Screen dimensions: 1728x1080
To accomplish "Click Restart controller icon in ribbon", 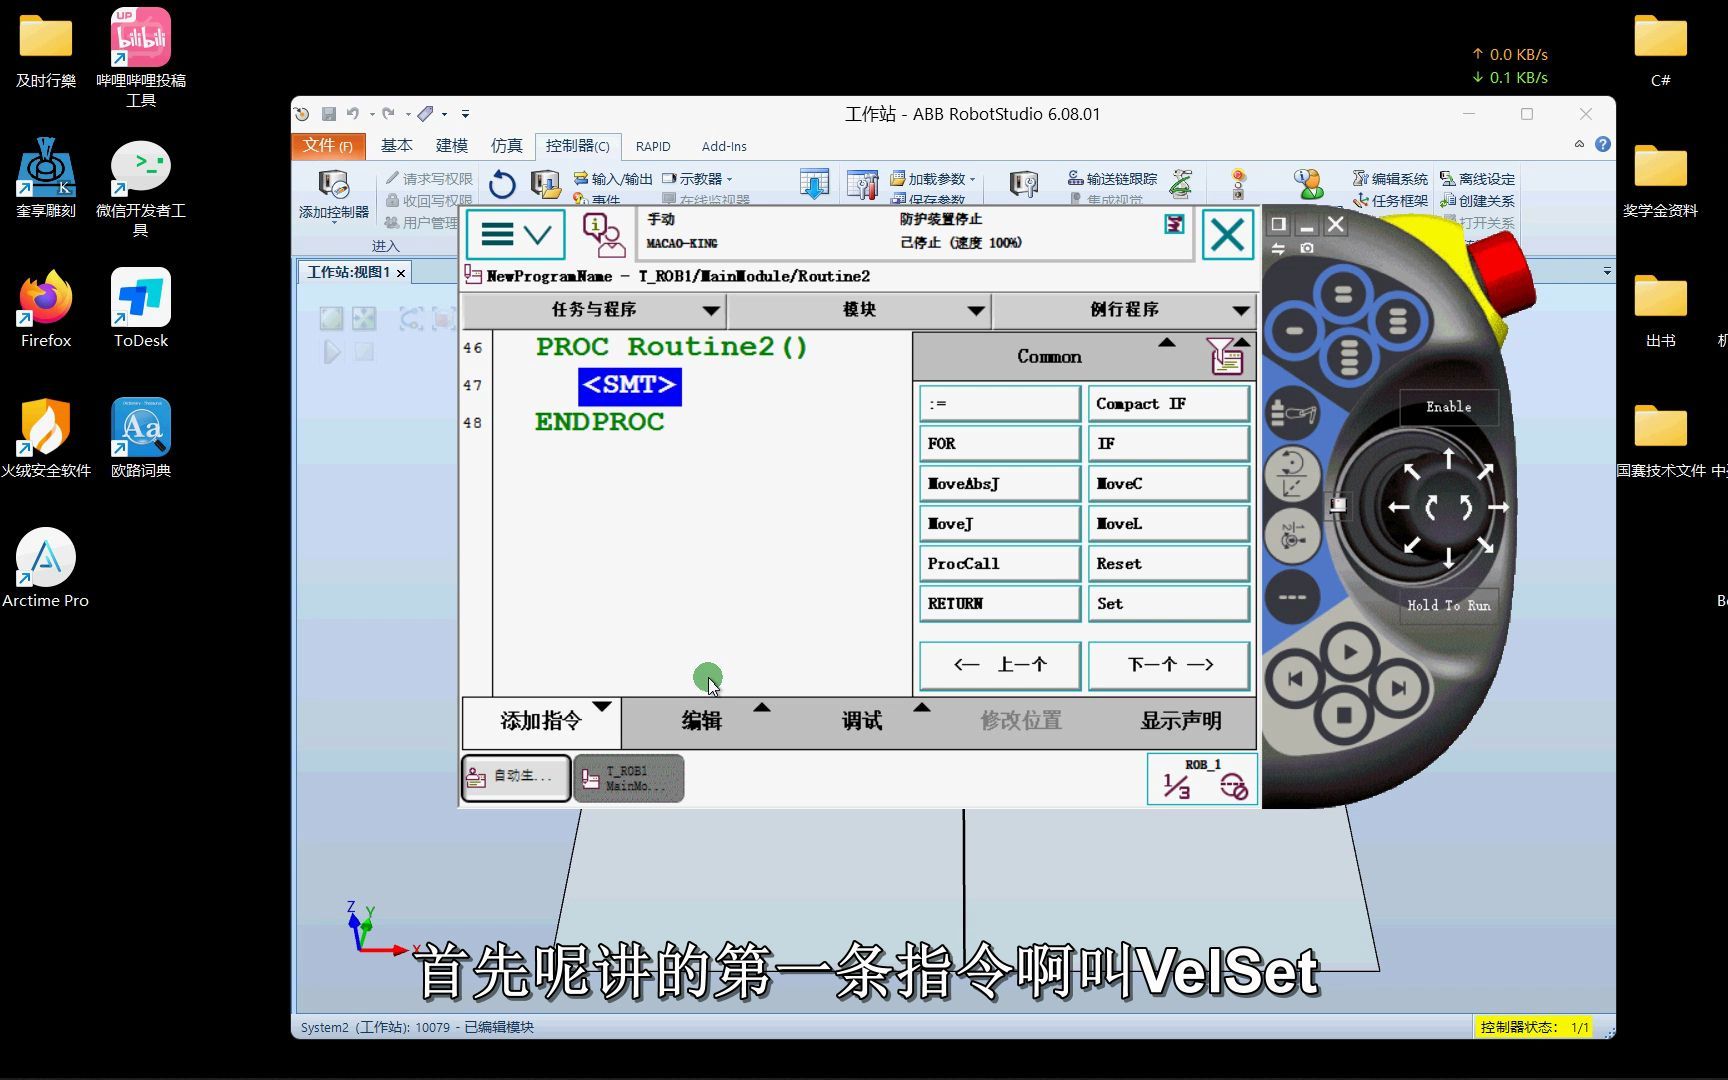I will click(x=502, y=184).
